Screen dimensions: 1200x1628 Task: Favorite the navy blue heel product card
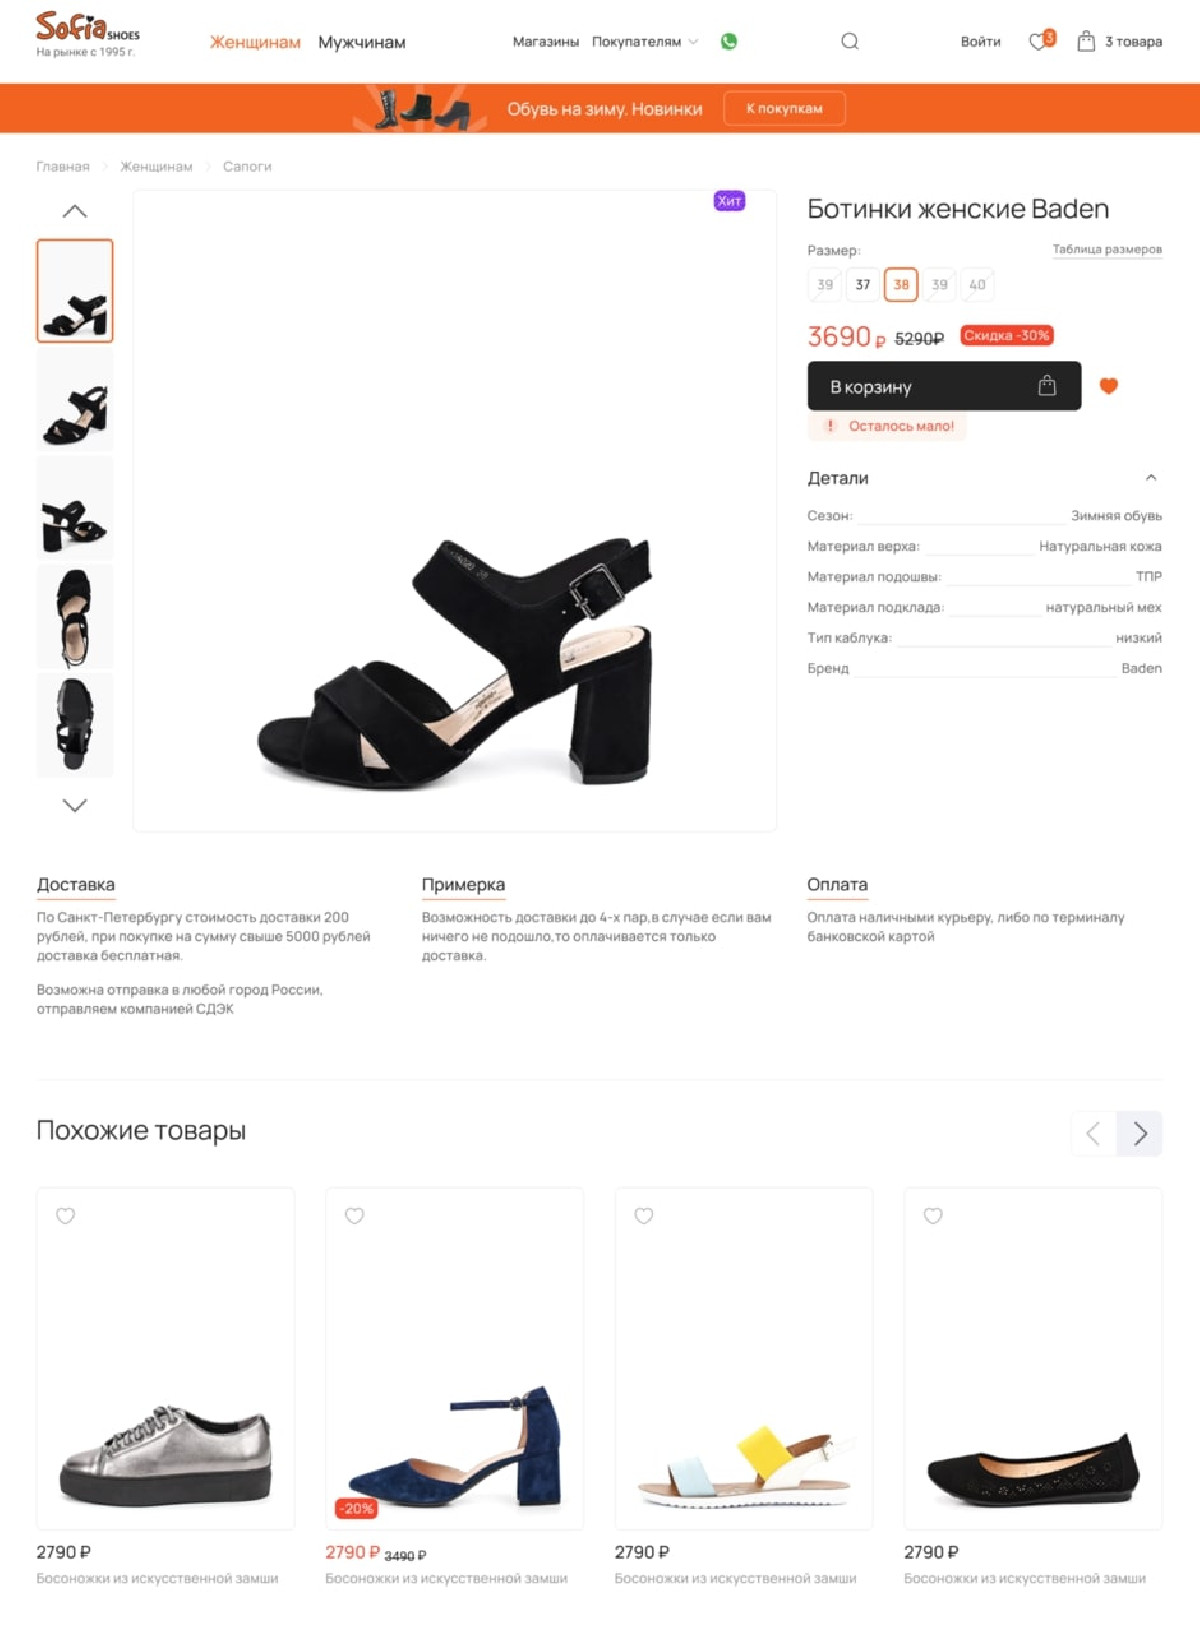(354, 1215)
